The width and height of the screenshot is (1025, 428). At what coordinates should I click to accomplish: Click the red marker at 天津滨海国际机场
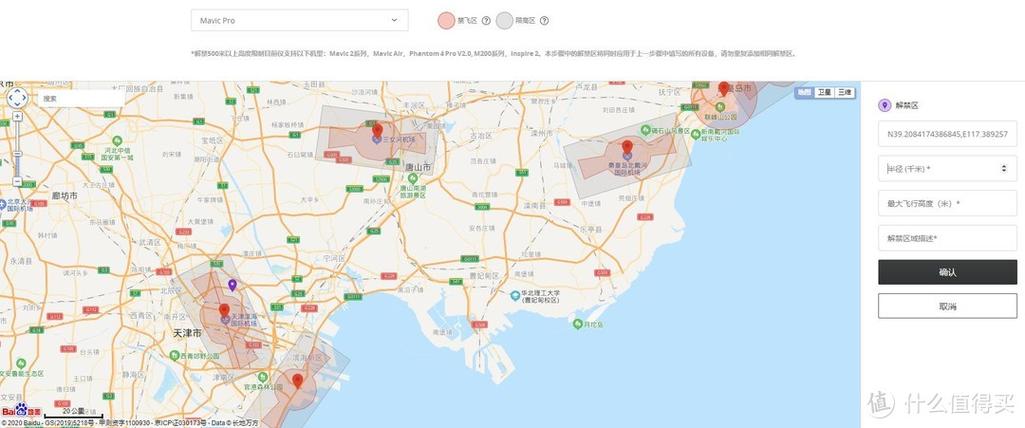pyautogui.click(x=224, y=310)
